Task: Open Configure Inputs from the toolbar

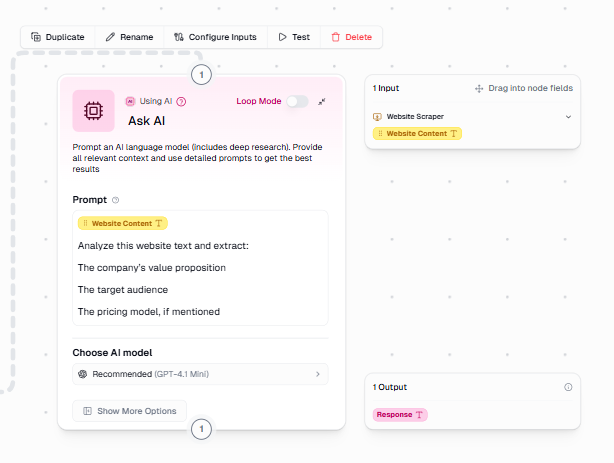Action: point(214,37)
